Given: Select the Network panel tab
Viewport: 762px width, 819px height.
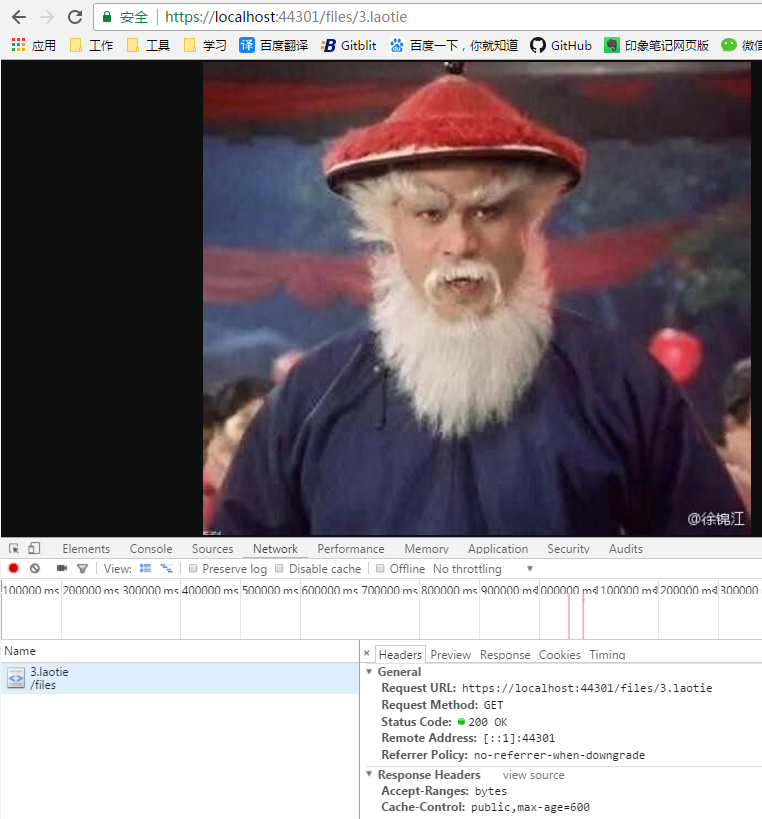Looking at the screenshot, I should (275, 549).
